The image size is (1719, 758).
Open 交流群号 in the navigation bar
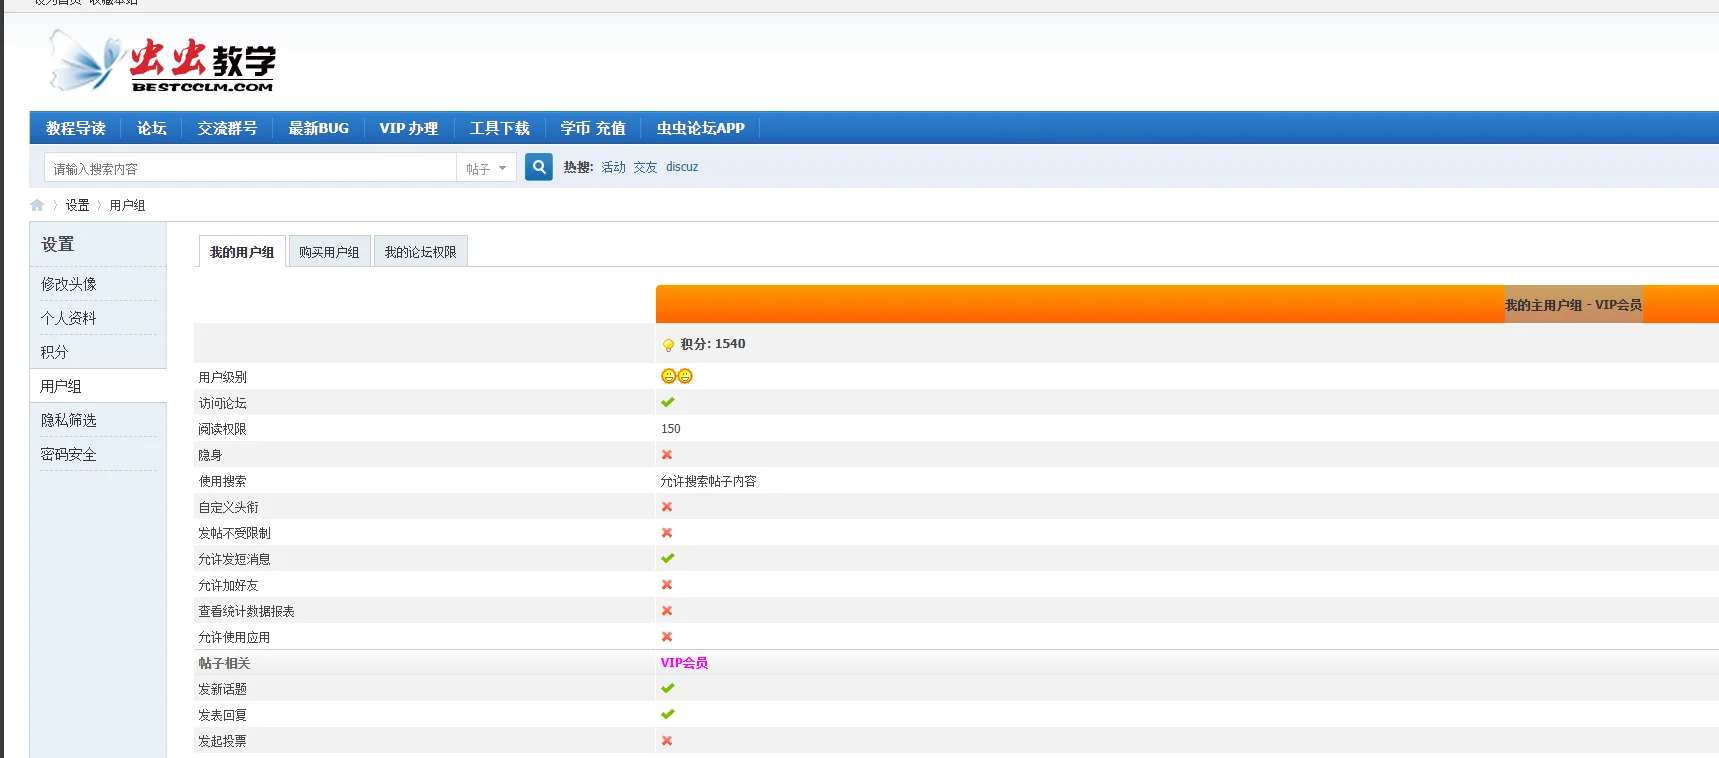(228, 128)
